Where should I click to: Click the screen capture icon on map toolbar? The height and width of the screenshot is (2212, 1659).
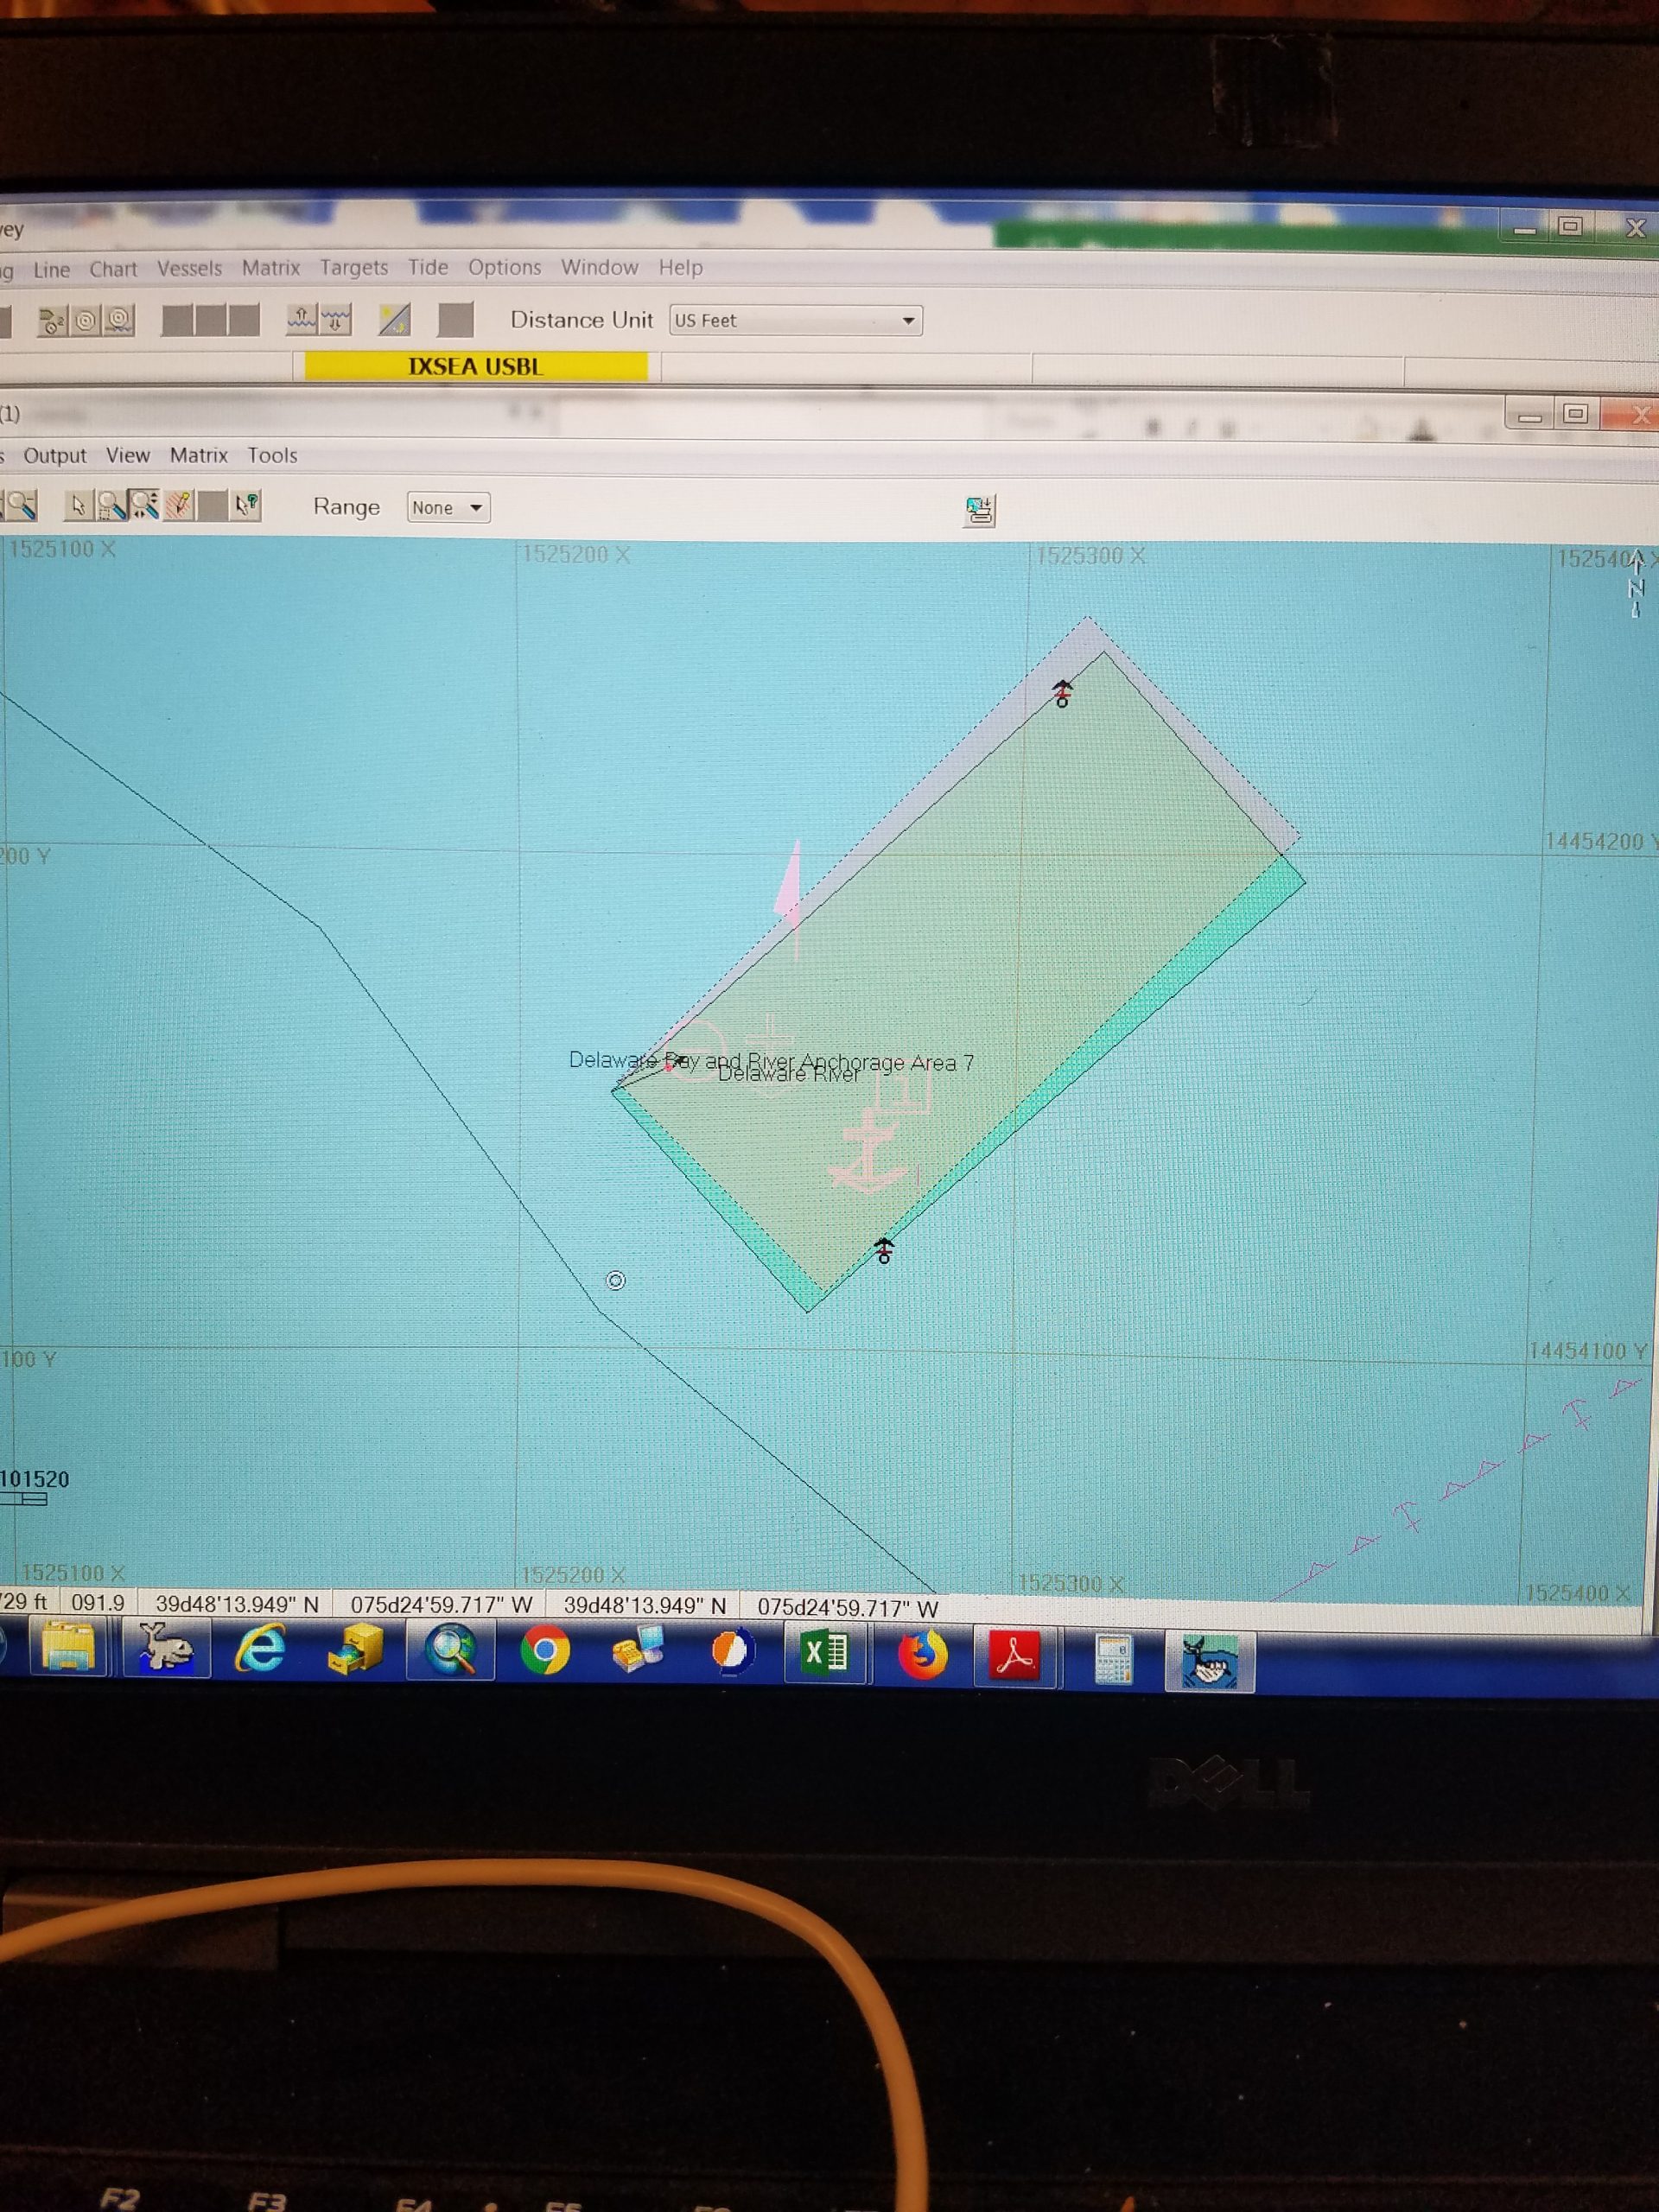pos(979,511)
